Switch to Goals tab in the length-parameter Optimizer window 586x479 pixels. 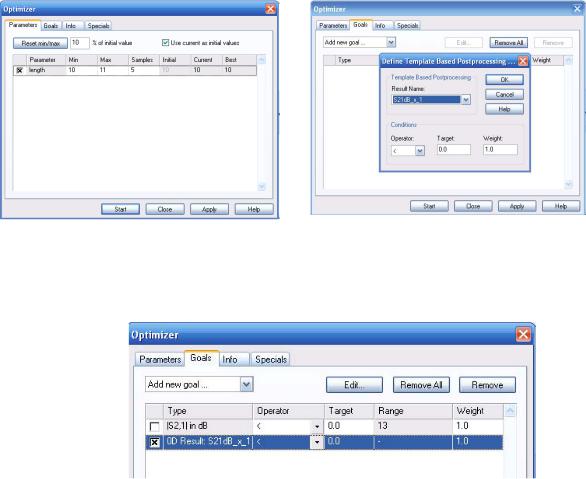coord(50,26)
